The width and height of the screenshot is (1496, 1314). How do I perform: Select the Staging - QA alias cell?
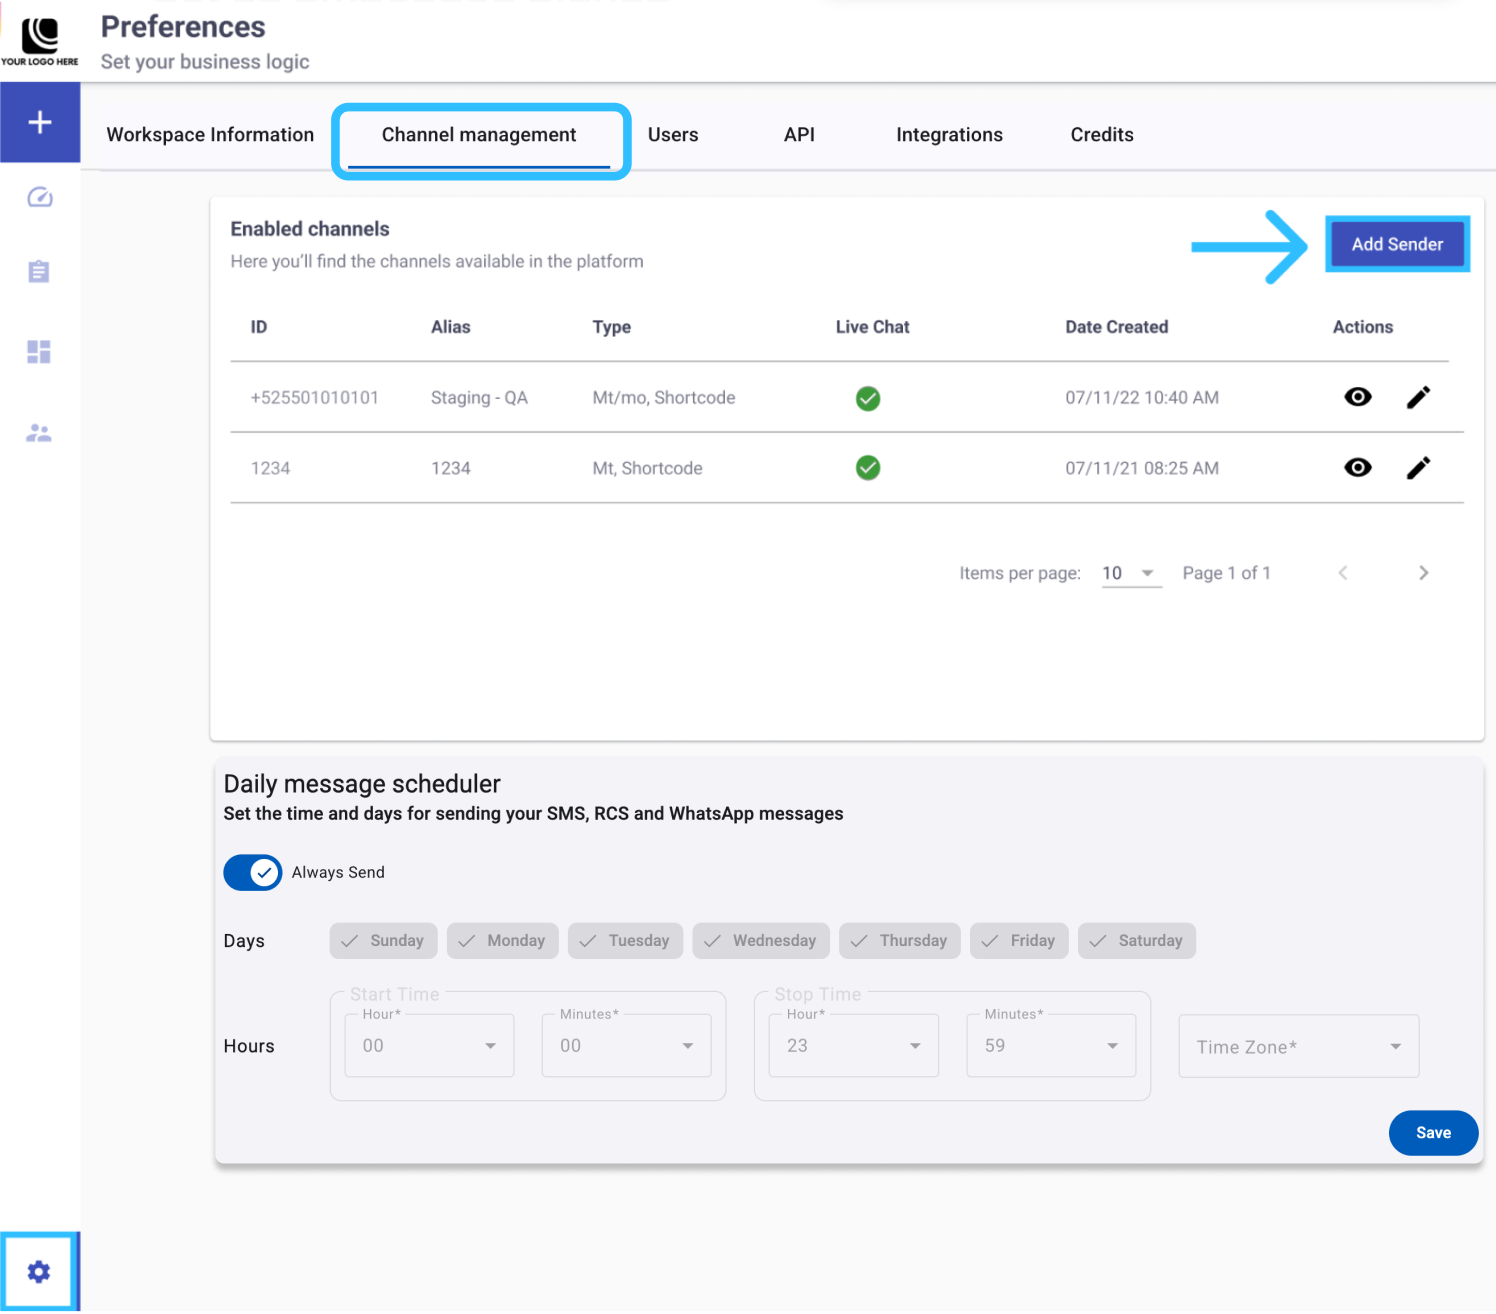479,398
